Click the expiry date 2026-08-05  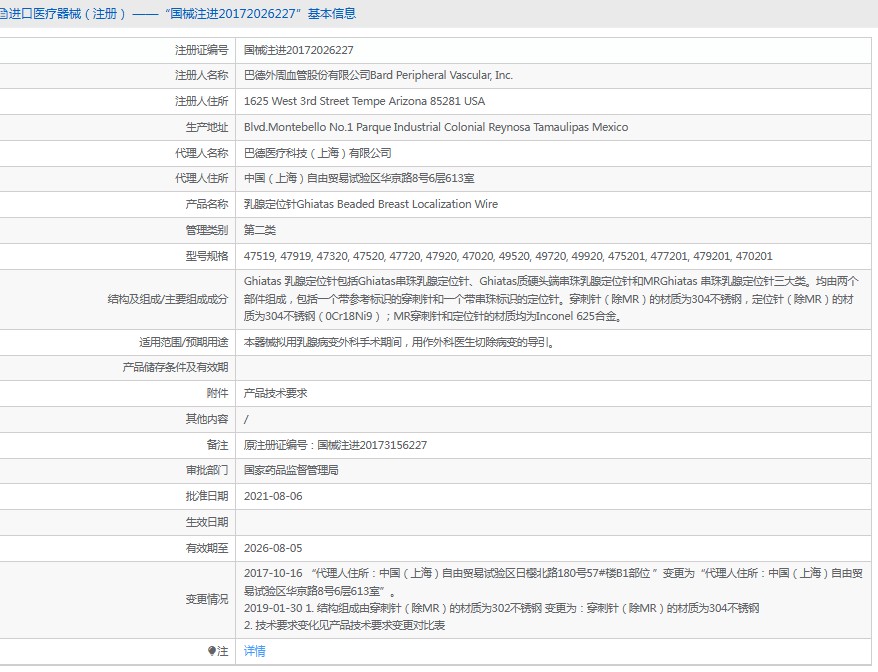[x=273, y=548]
